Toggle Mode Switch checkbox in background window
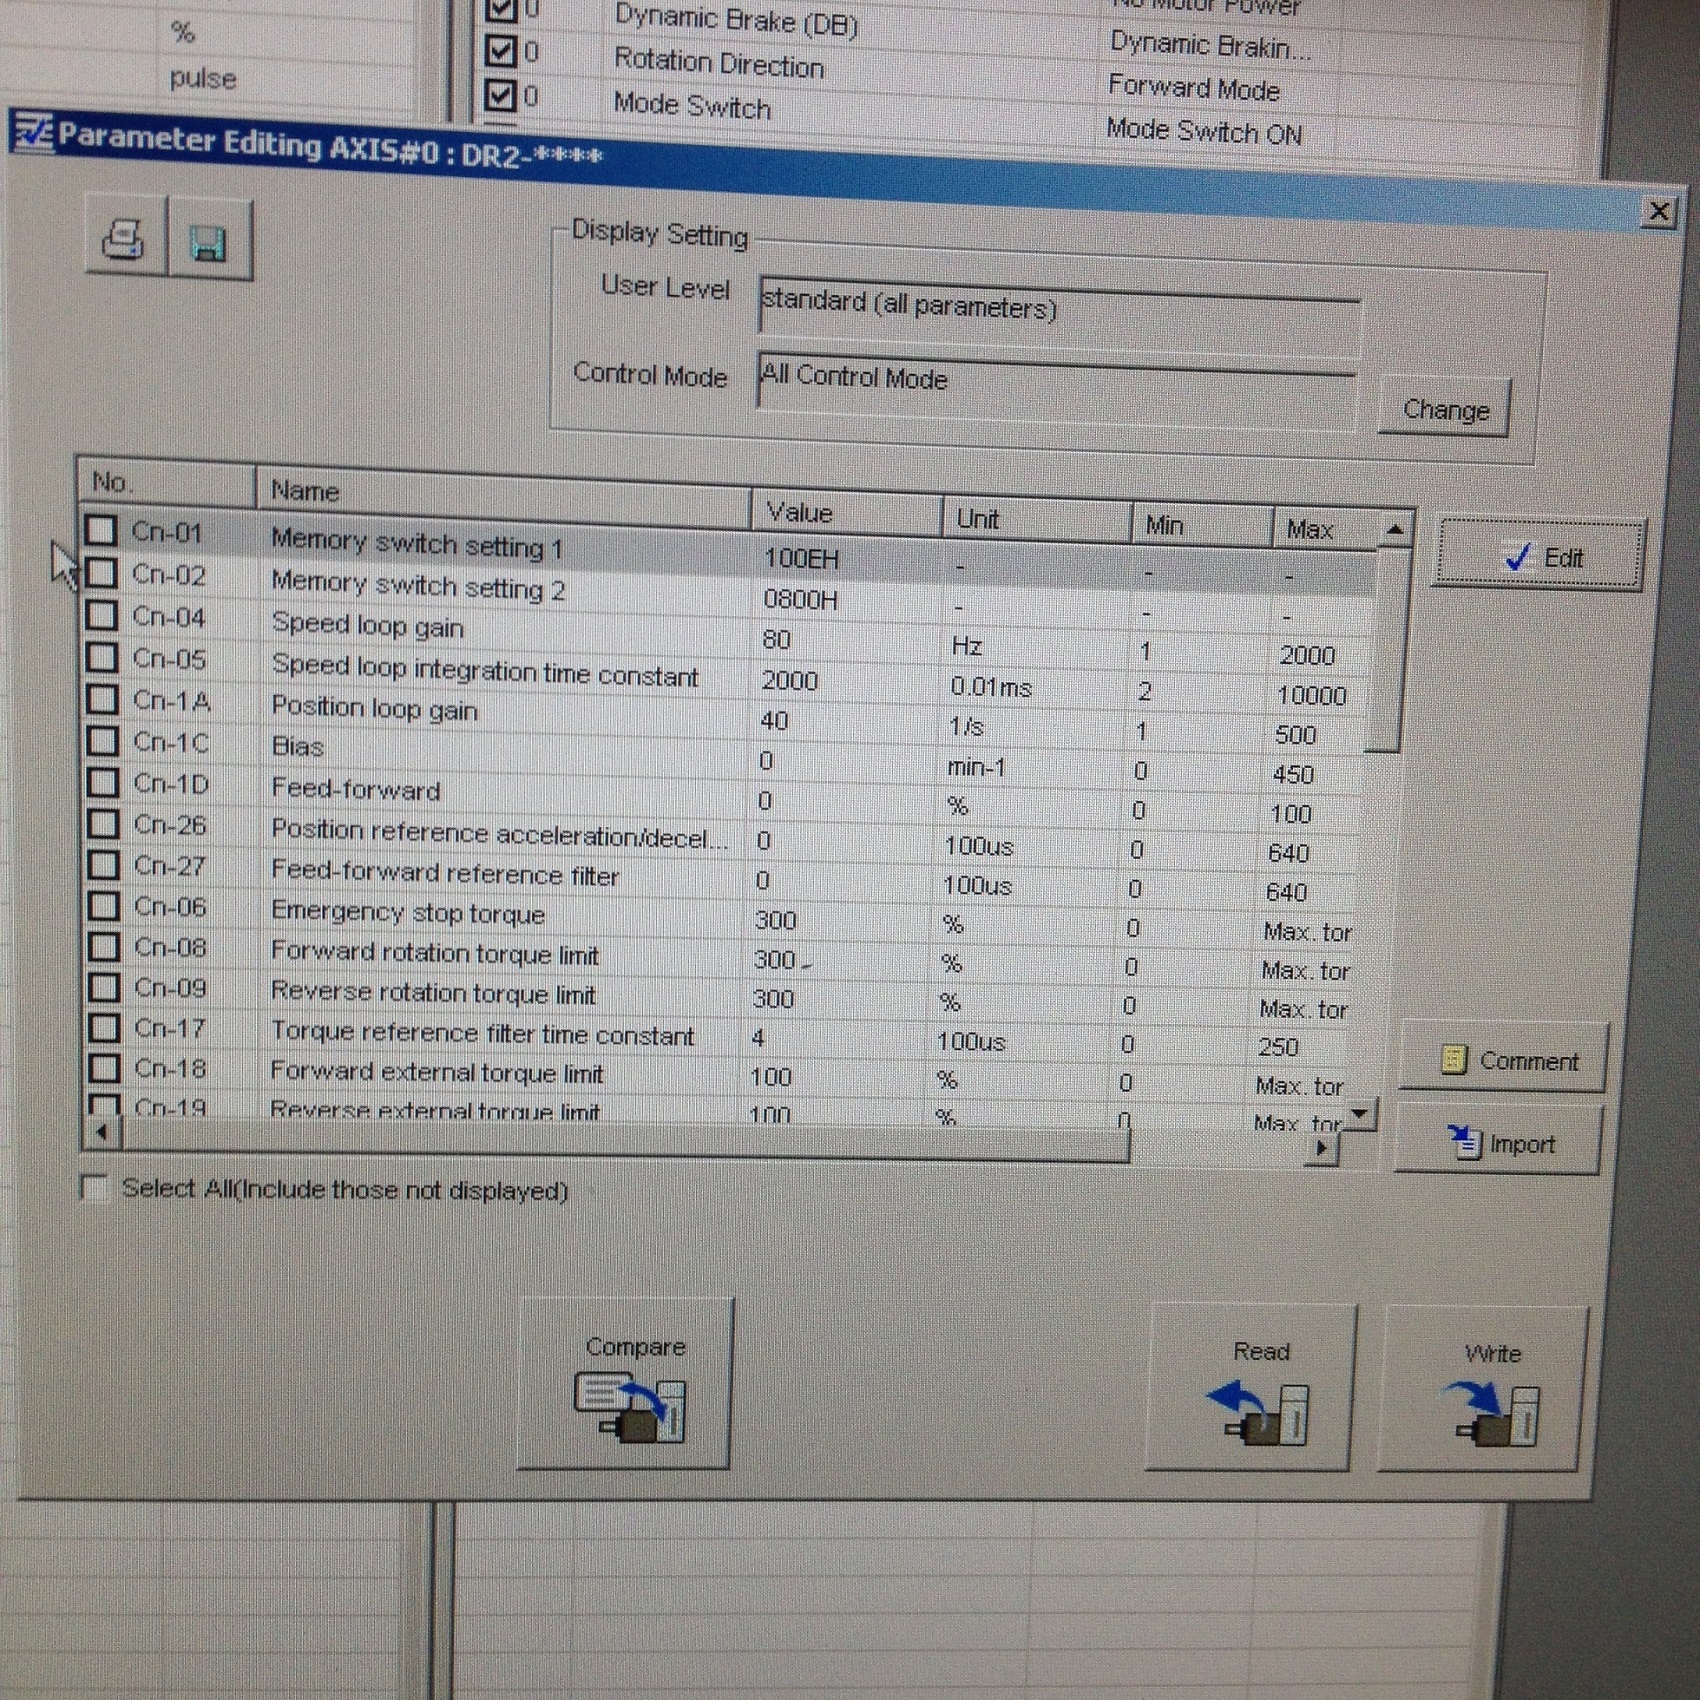The height and width of the screenshot is (1700, 1700). [x=500, y=95]
